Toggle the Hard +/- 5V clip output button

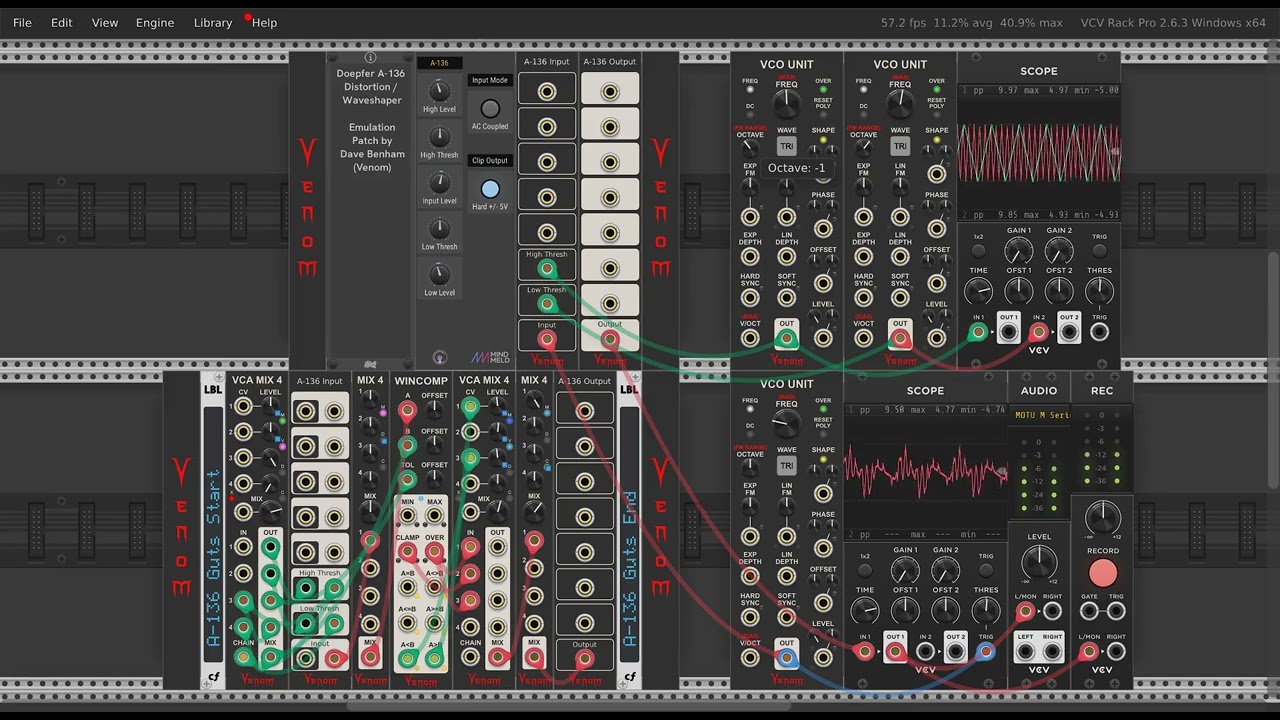pyautogui.click(x=490, y=189)
